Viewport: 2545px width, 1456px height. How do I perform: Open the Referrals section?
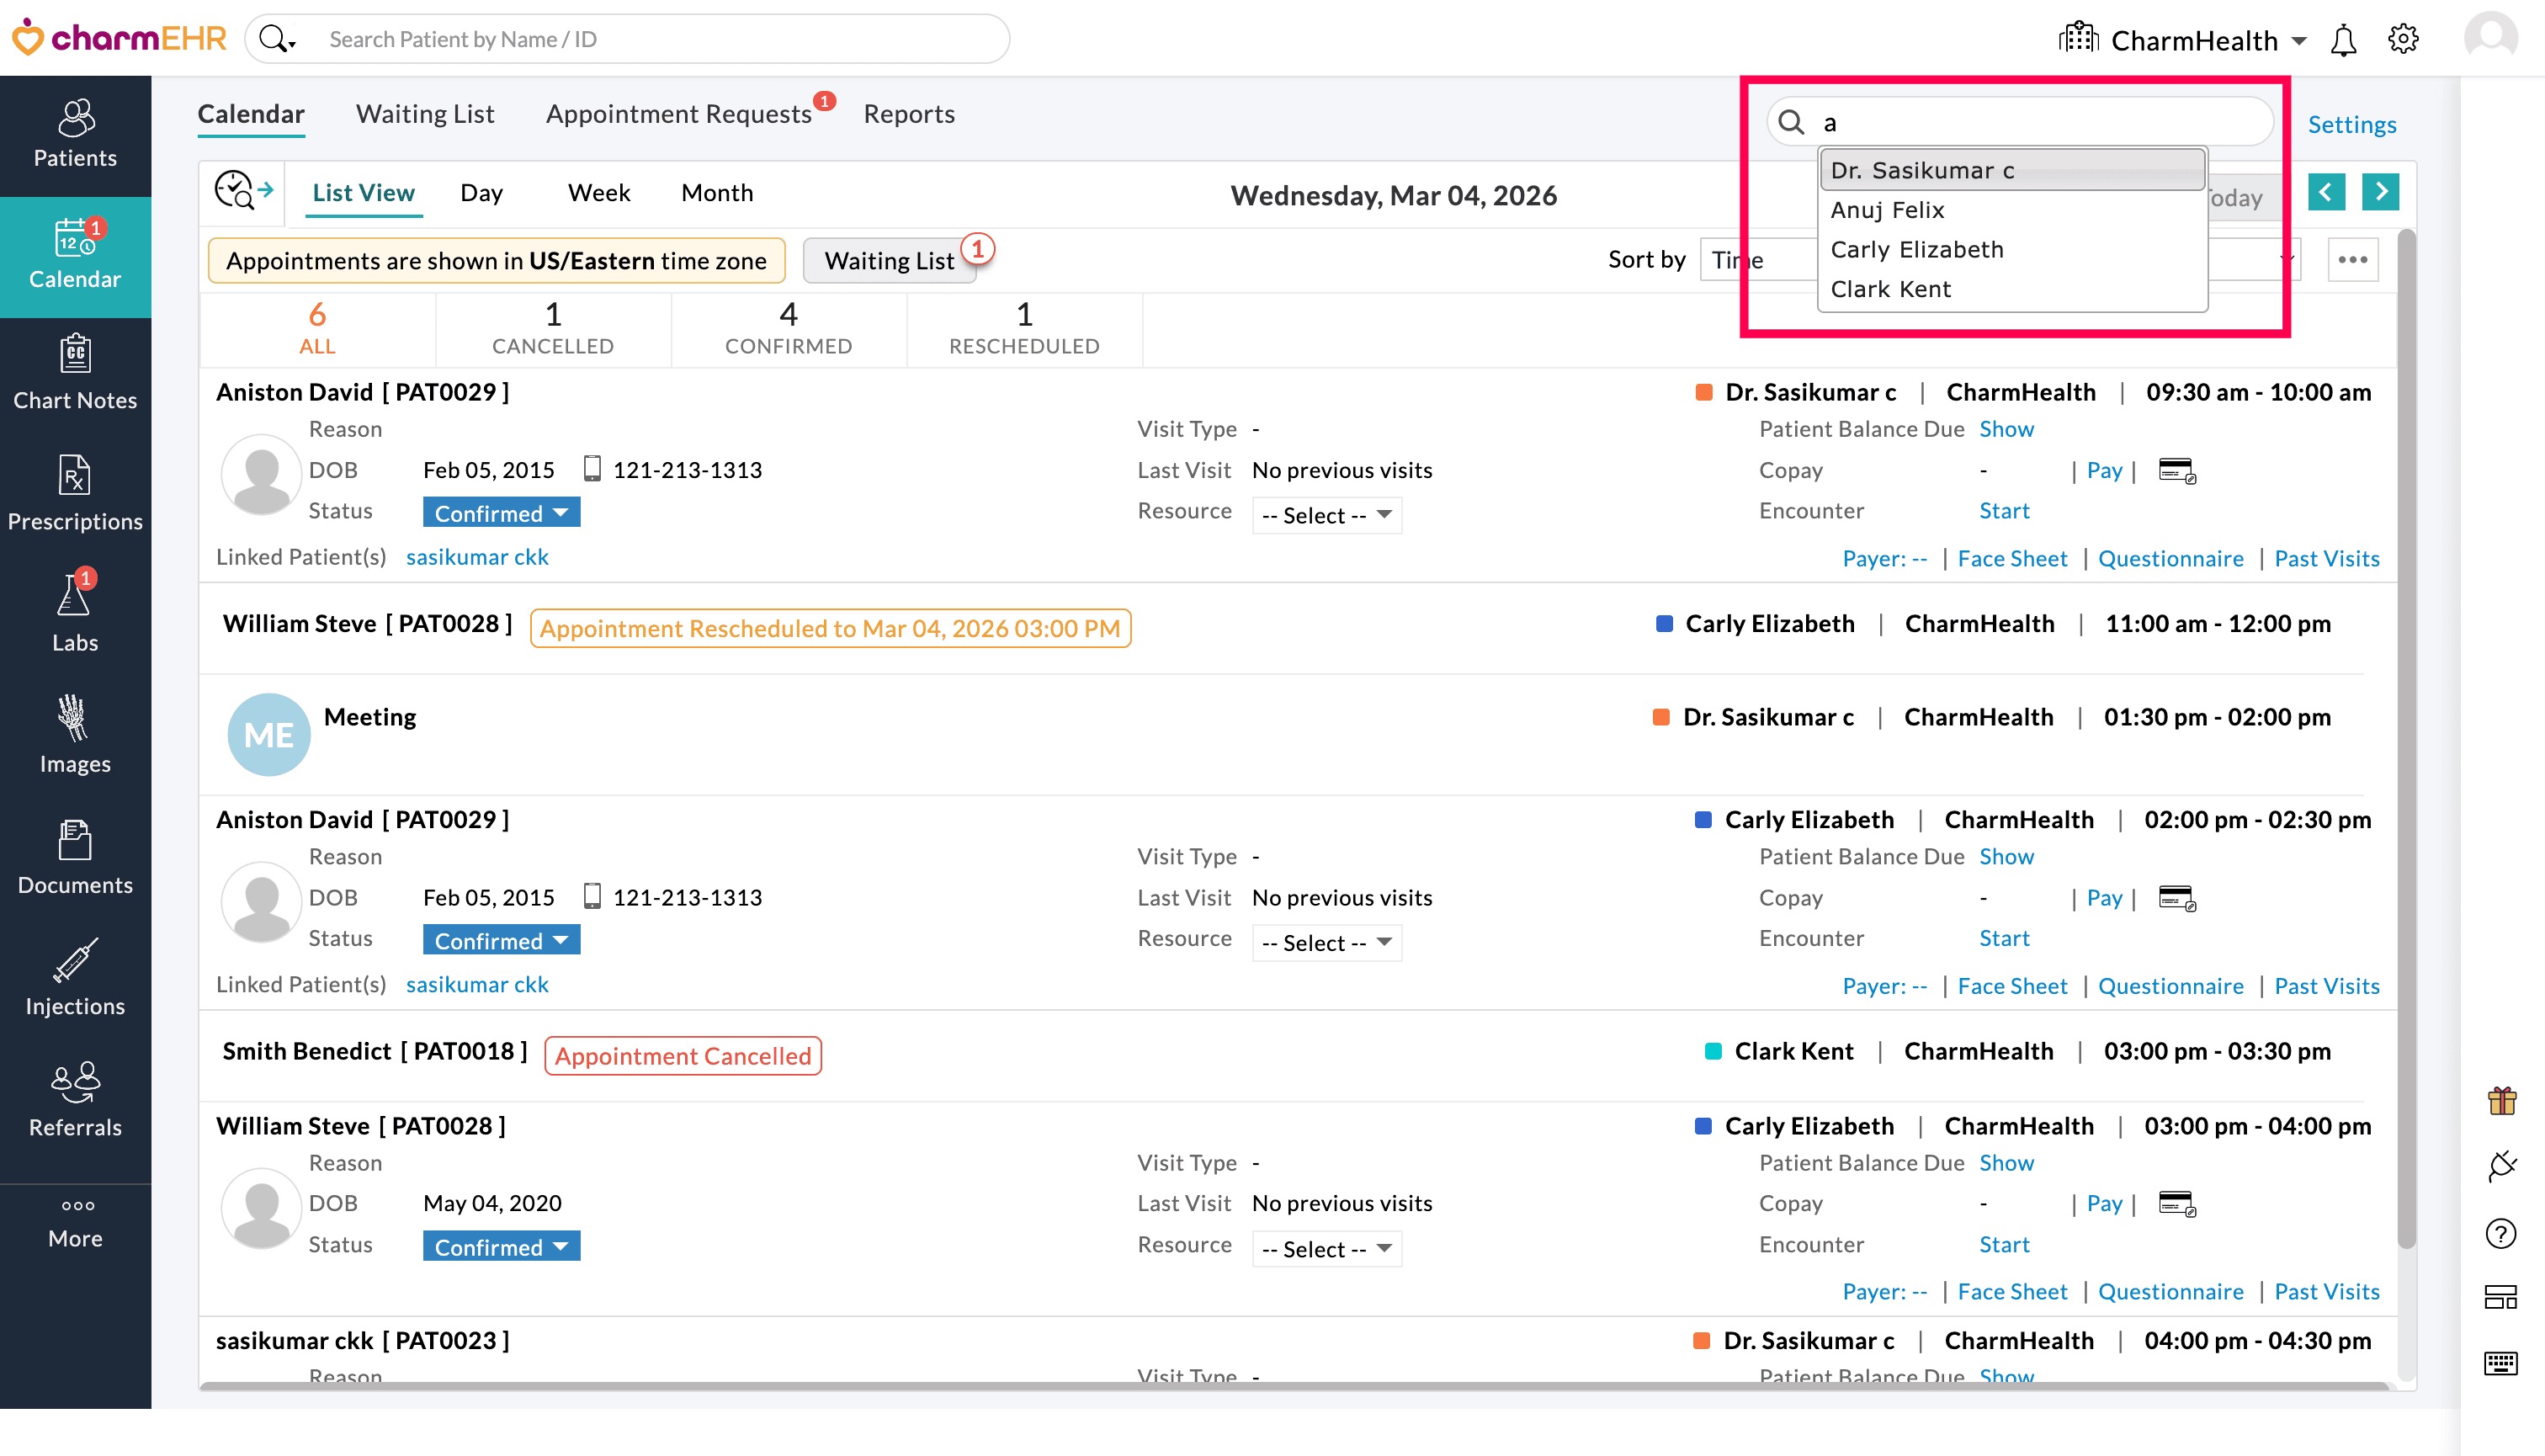click(x=75, y=1100)
